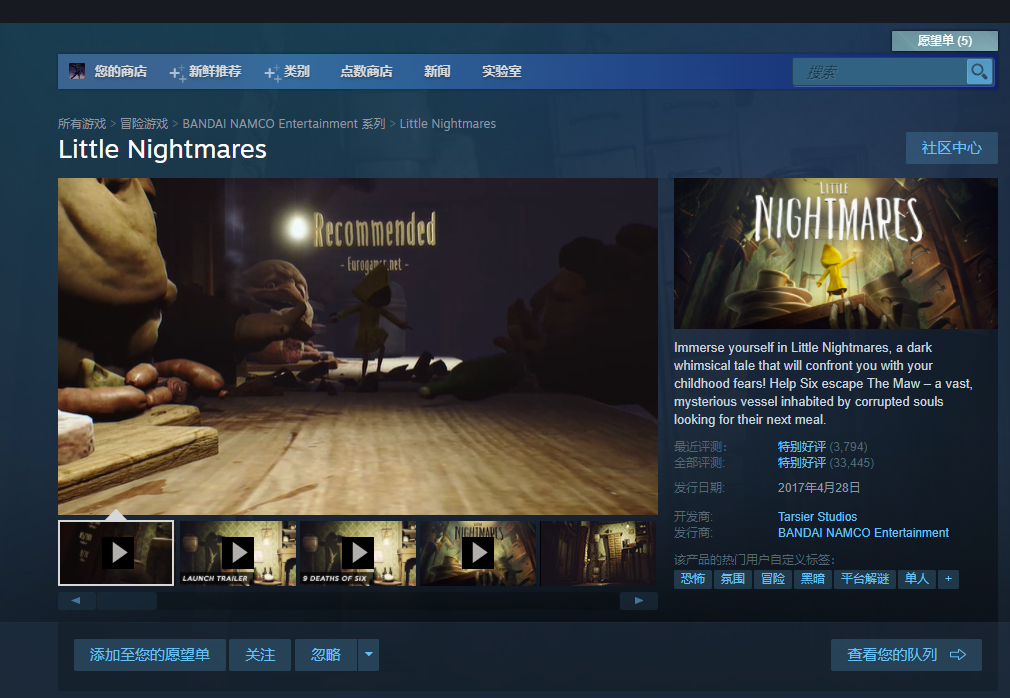Viewport: 1010px width, 698px height.
Task: Click the 关注 follow button
Action: click(x=260, y=655)
